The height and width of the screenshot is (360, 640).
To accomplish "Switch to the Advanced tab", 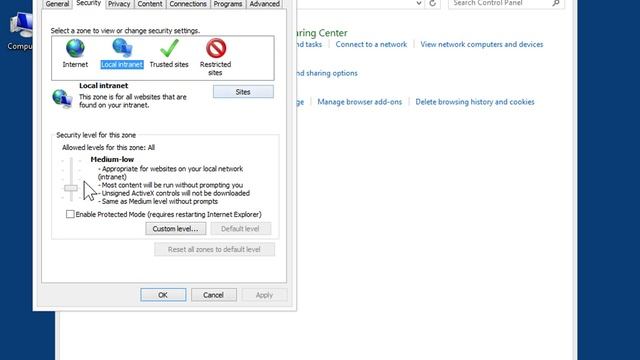I will coord(264,4).
